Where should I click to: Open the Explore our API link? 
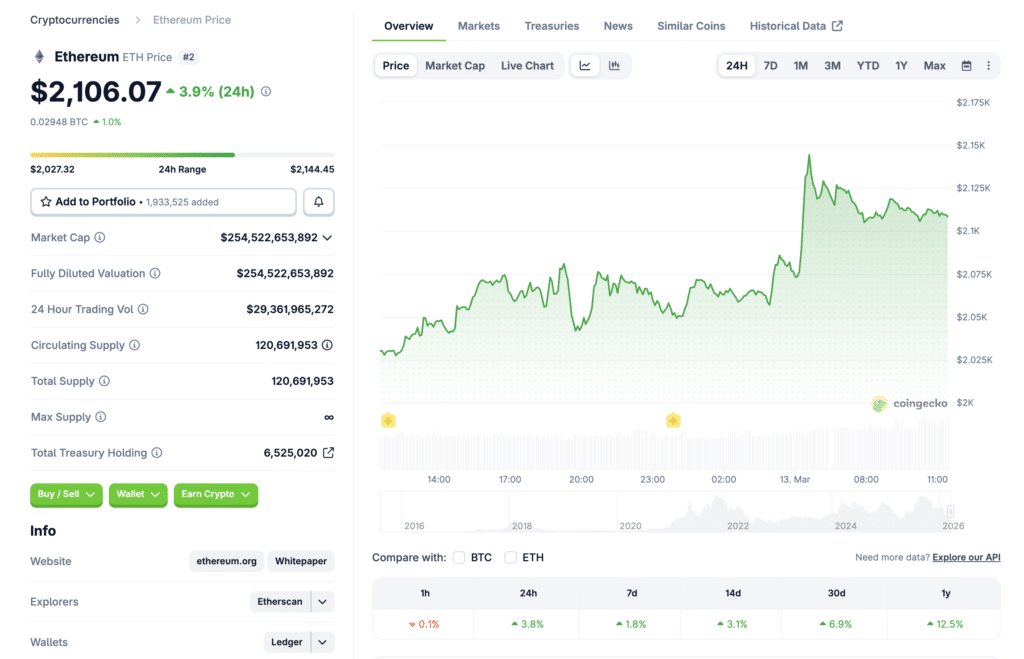point(966,557)
